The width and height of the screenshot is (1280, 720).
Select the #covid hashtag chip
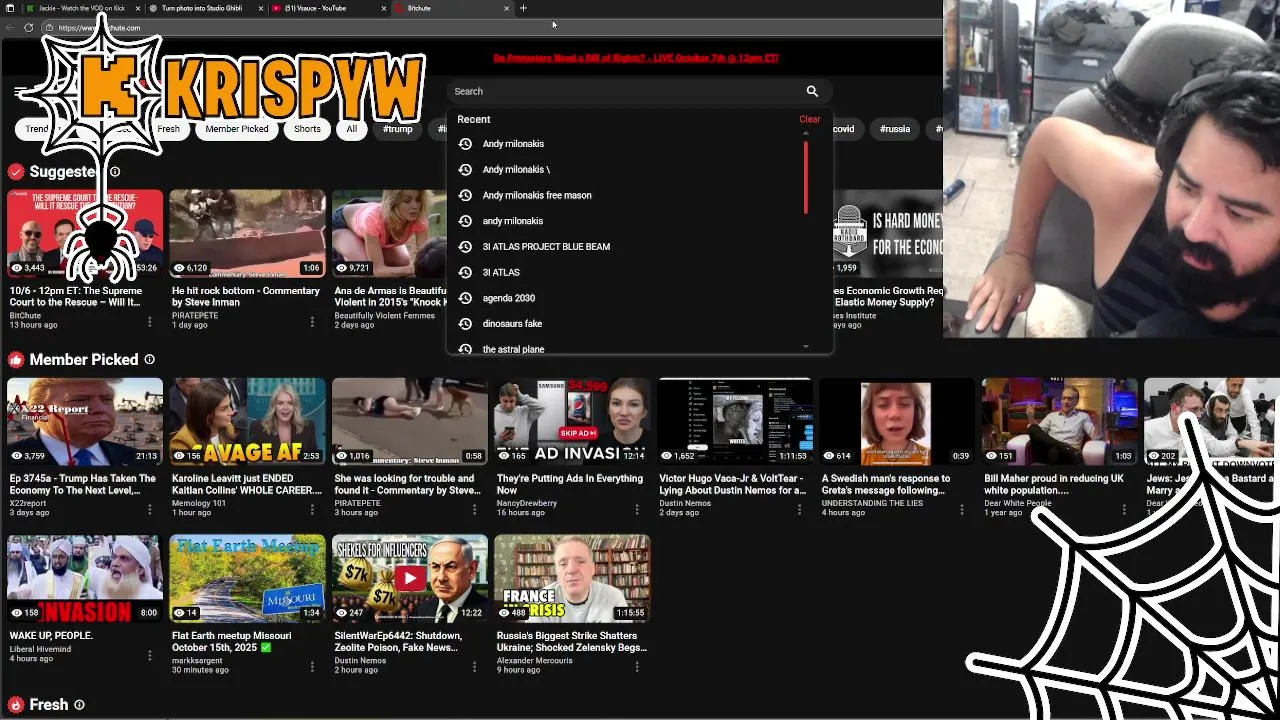(x=844, y=129)
